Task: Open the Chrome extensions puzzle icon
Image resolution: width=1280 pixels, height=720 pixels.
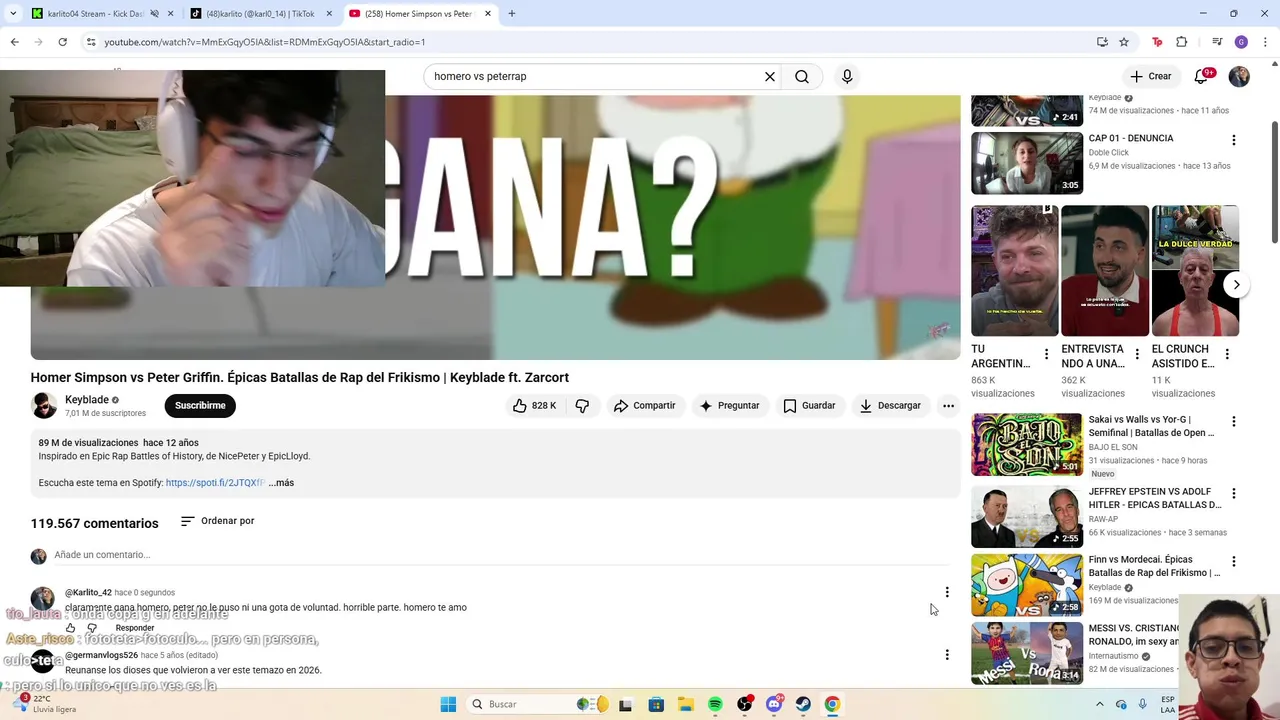Action: [1181, 42]
